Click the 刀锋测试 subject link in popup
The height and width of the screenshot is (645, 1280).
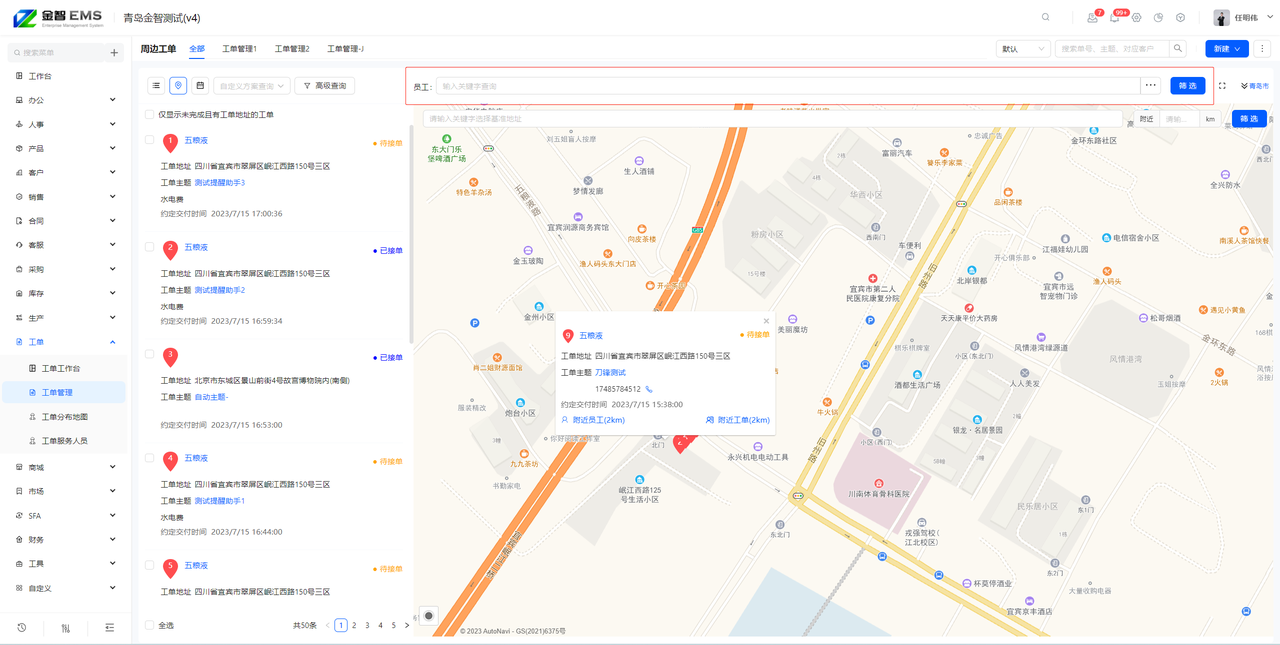[610, 373]
